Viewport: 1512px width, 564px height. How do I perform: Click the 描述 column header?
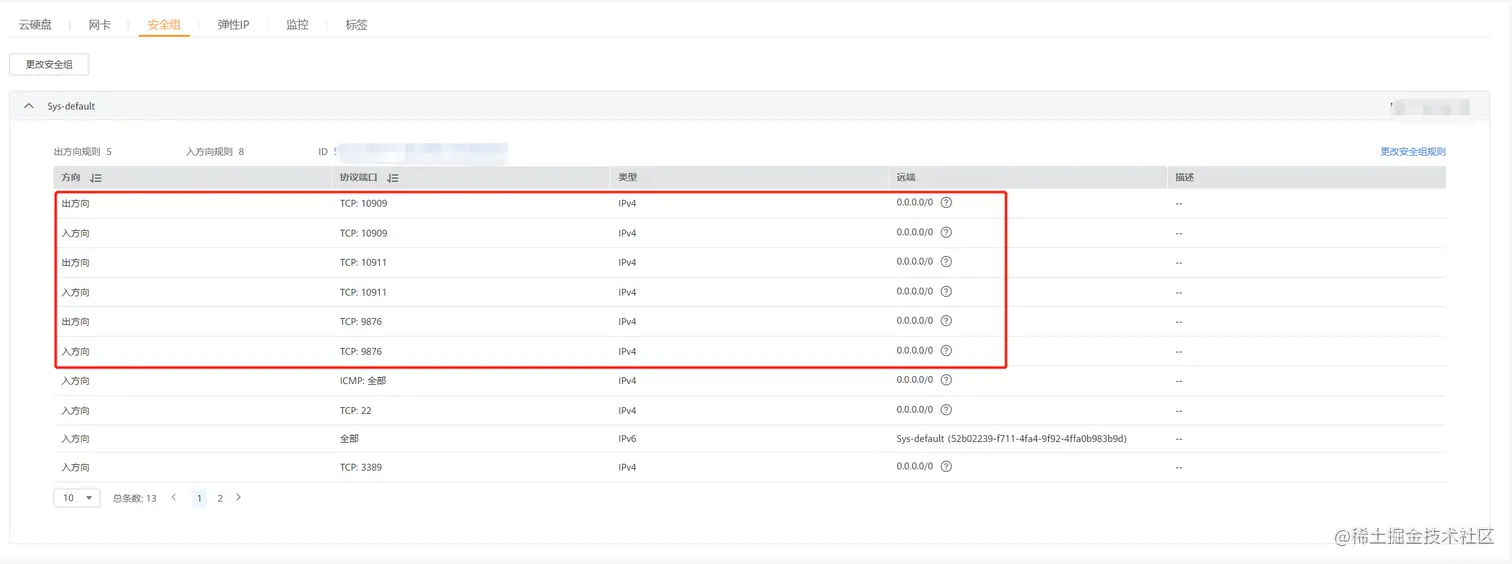tap(1185, 177)
